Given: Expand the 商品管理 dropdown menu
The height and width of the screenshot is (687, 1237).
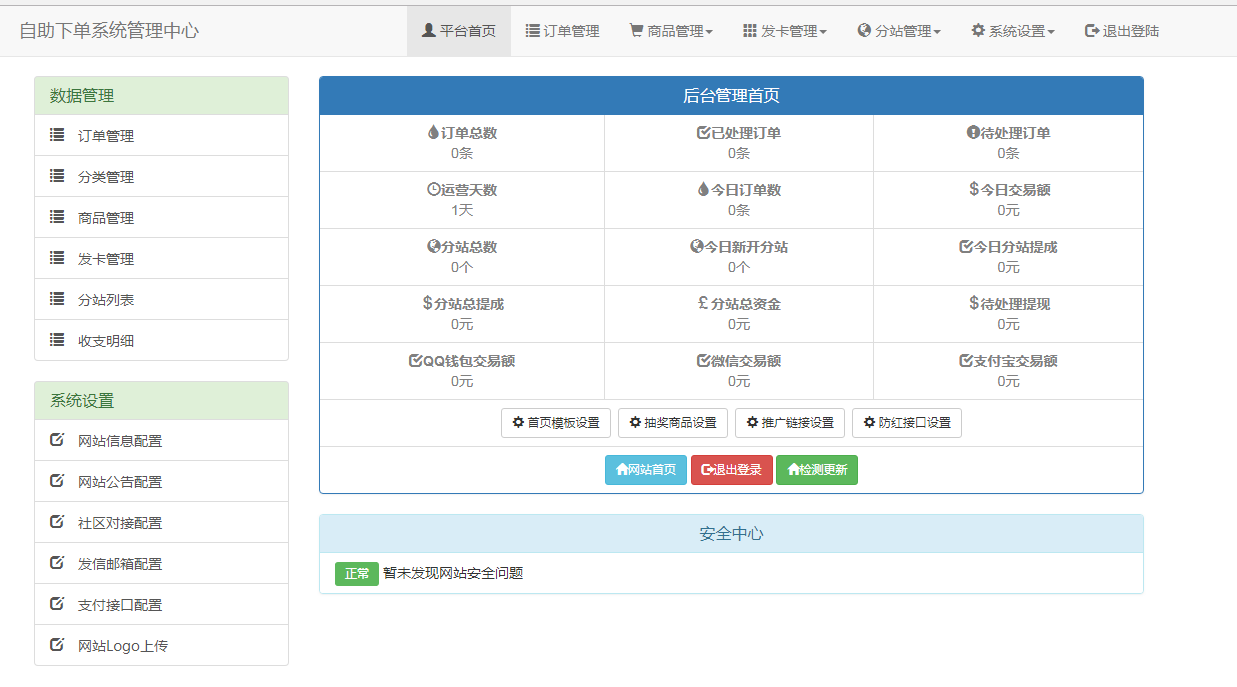Looking at the screenshot, I should [670, 30].
